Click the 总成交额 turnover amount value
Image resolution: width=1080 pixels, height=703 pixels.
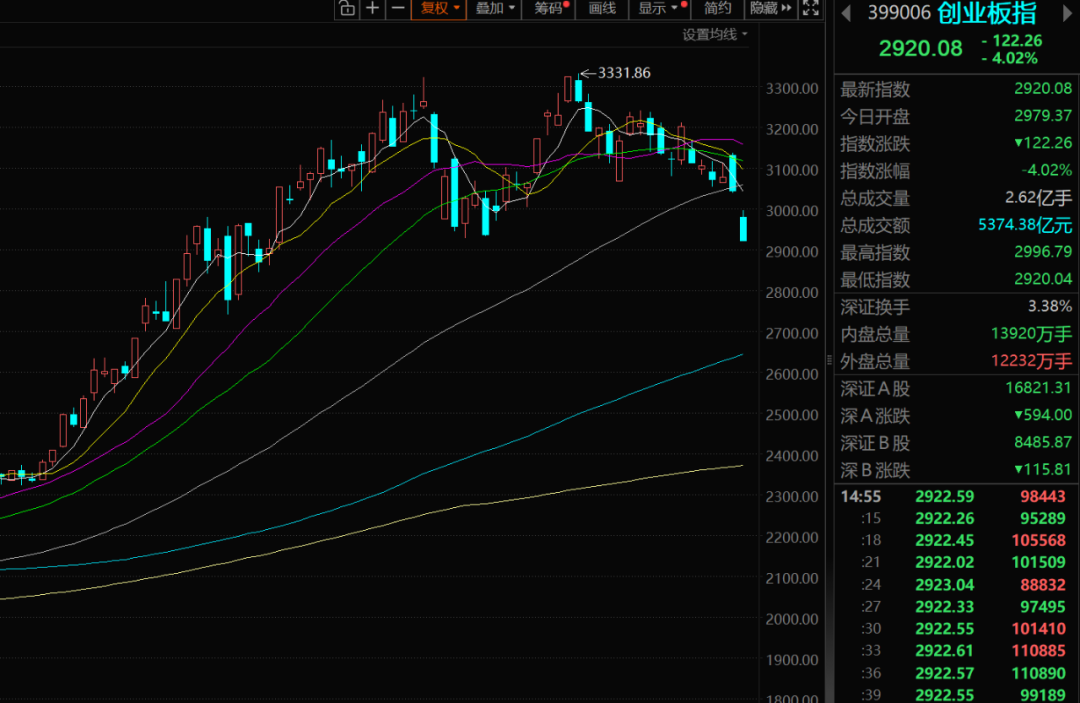tap(1025, 226)
